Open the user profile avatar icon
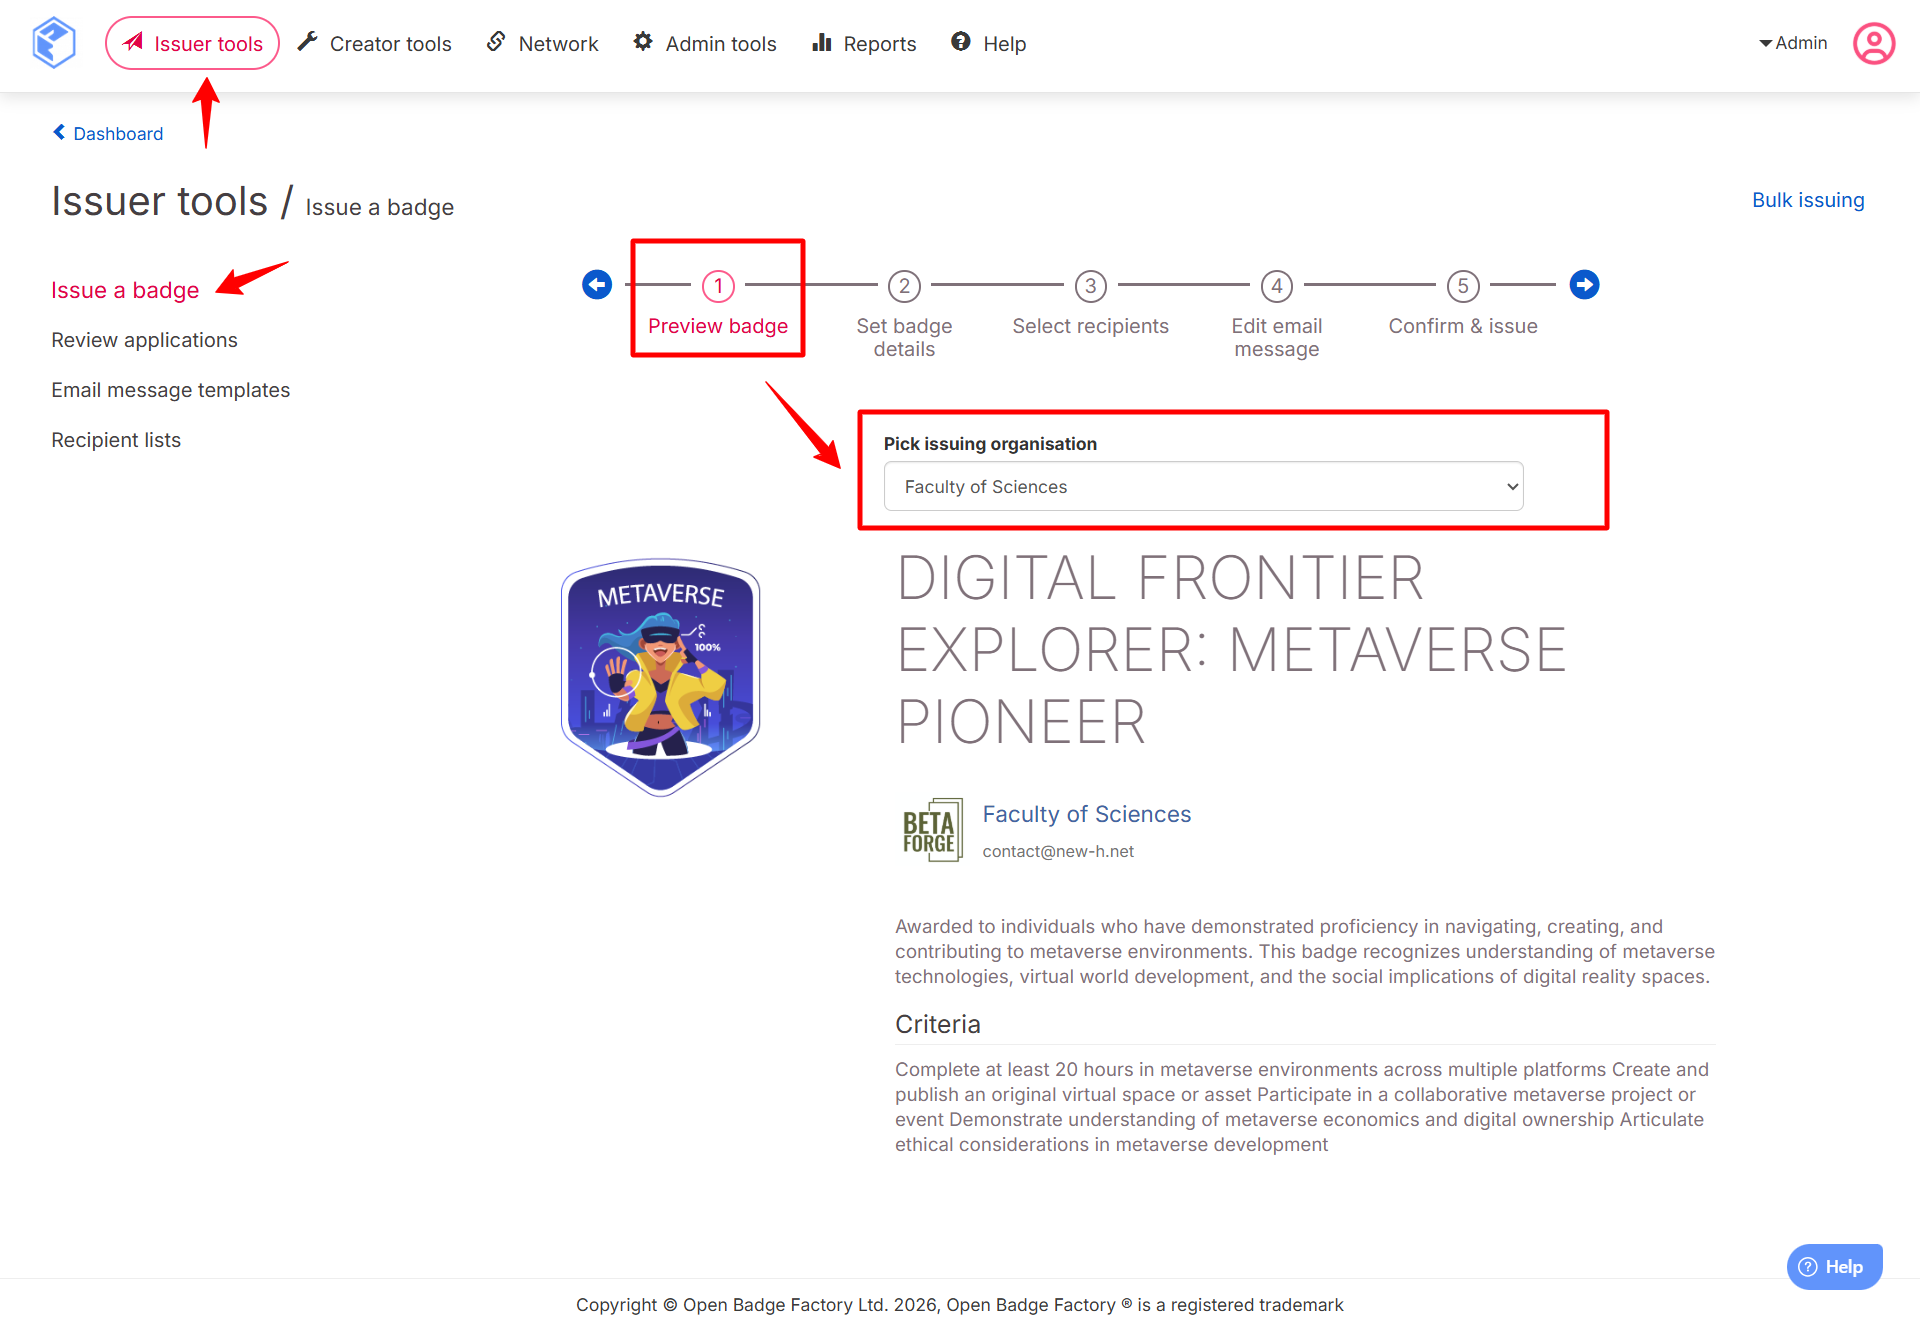 (x=1873, y=43)
